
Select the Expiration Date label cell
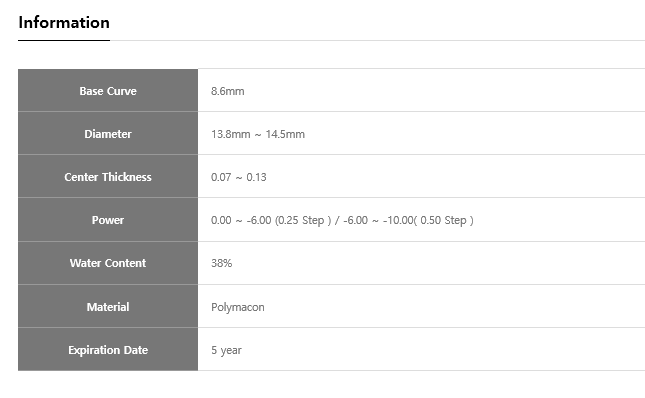pyautogui.click(x=108, y=349)
